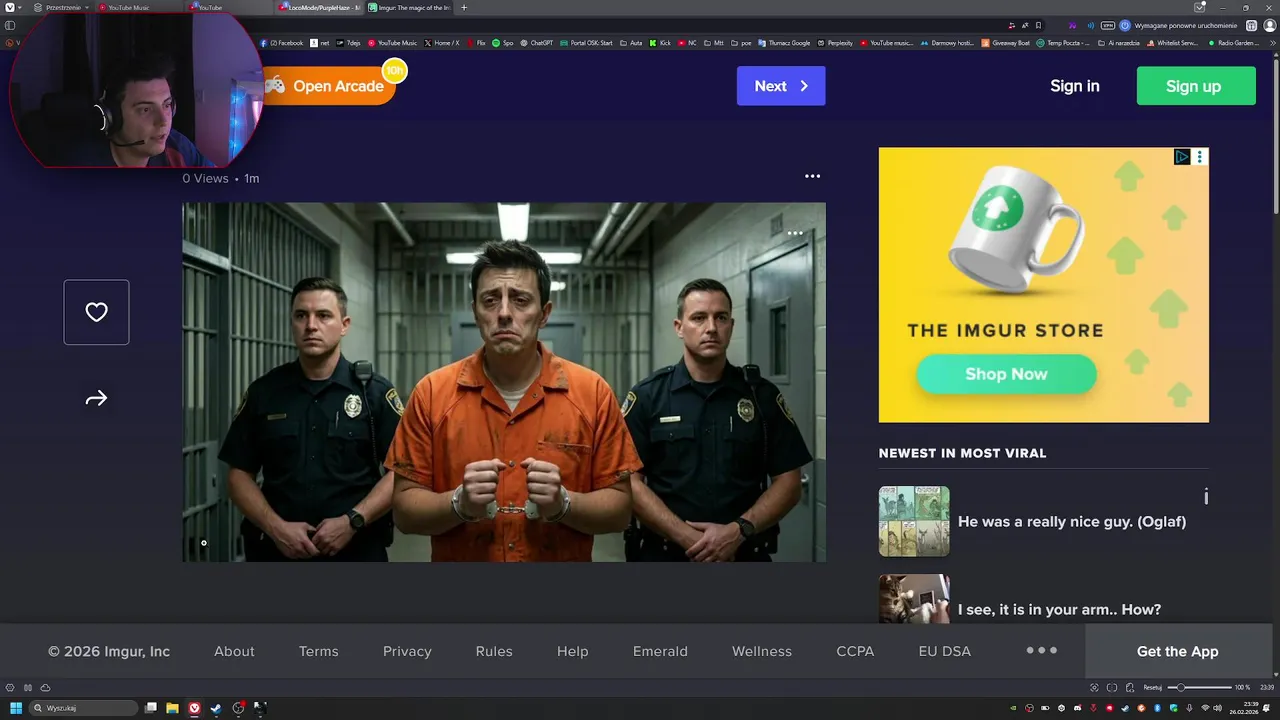
Task: Click the green Sign up button
Action: [1196, 86]
